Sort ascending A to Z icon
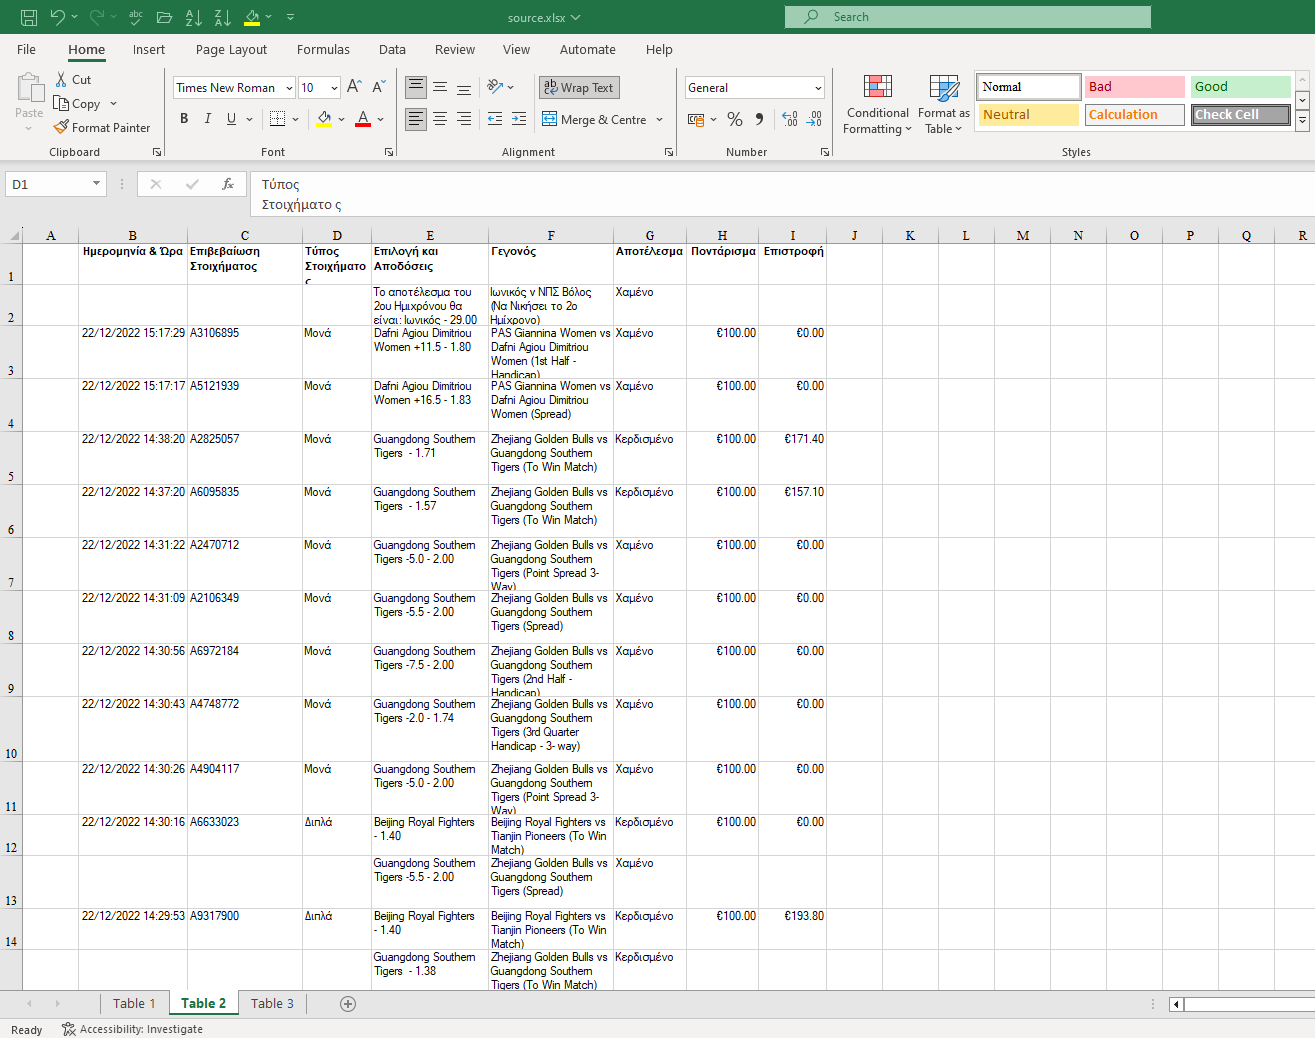The image size is (1315, 1038). click(x=194, y=17)
